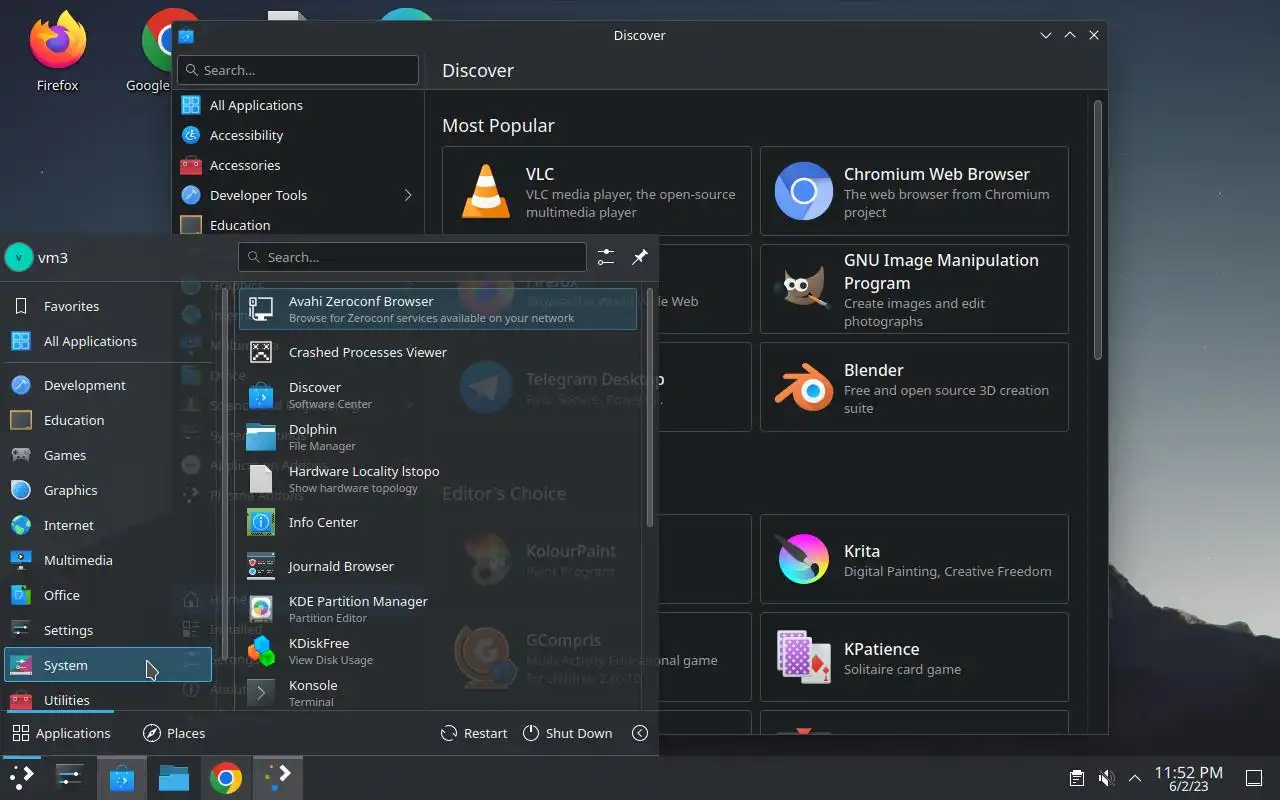Open Dolphin file manager from the taskbar
The width and height of the screenshot is (1280, 800).
pos(174,777)
